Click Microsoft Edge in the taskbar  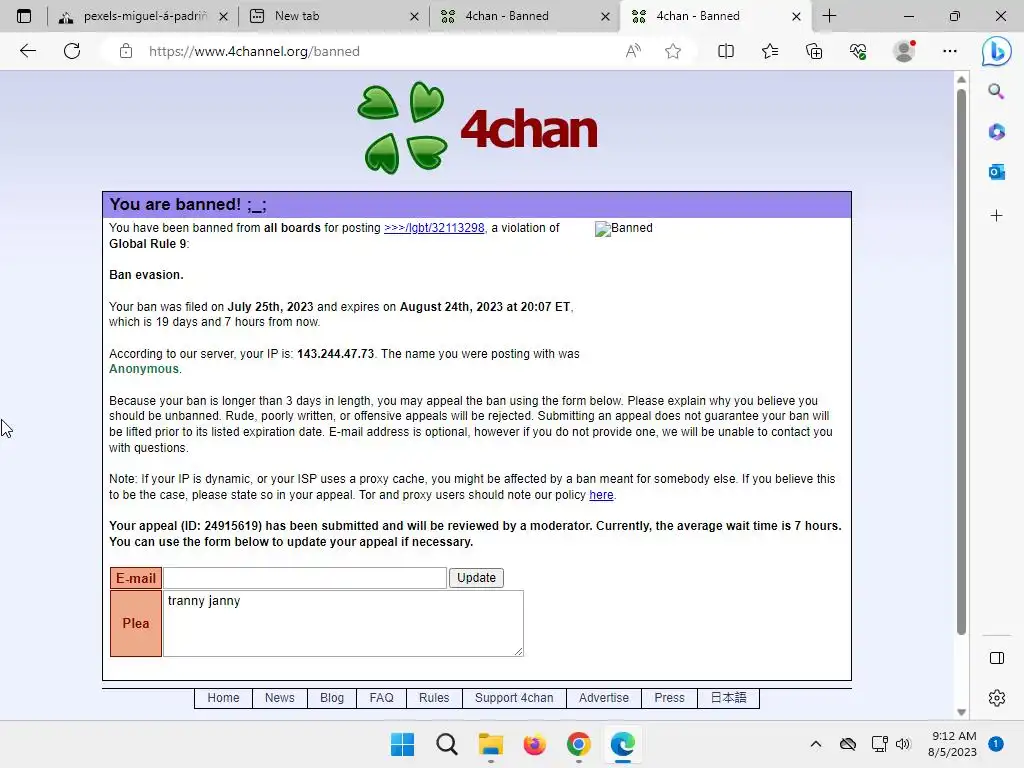pos(622,744)
